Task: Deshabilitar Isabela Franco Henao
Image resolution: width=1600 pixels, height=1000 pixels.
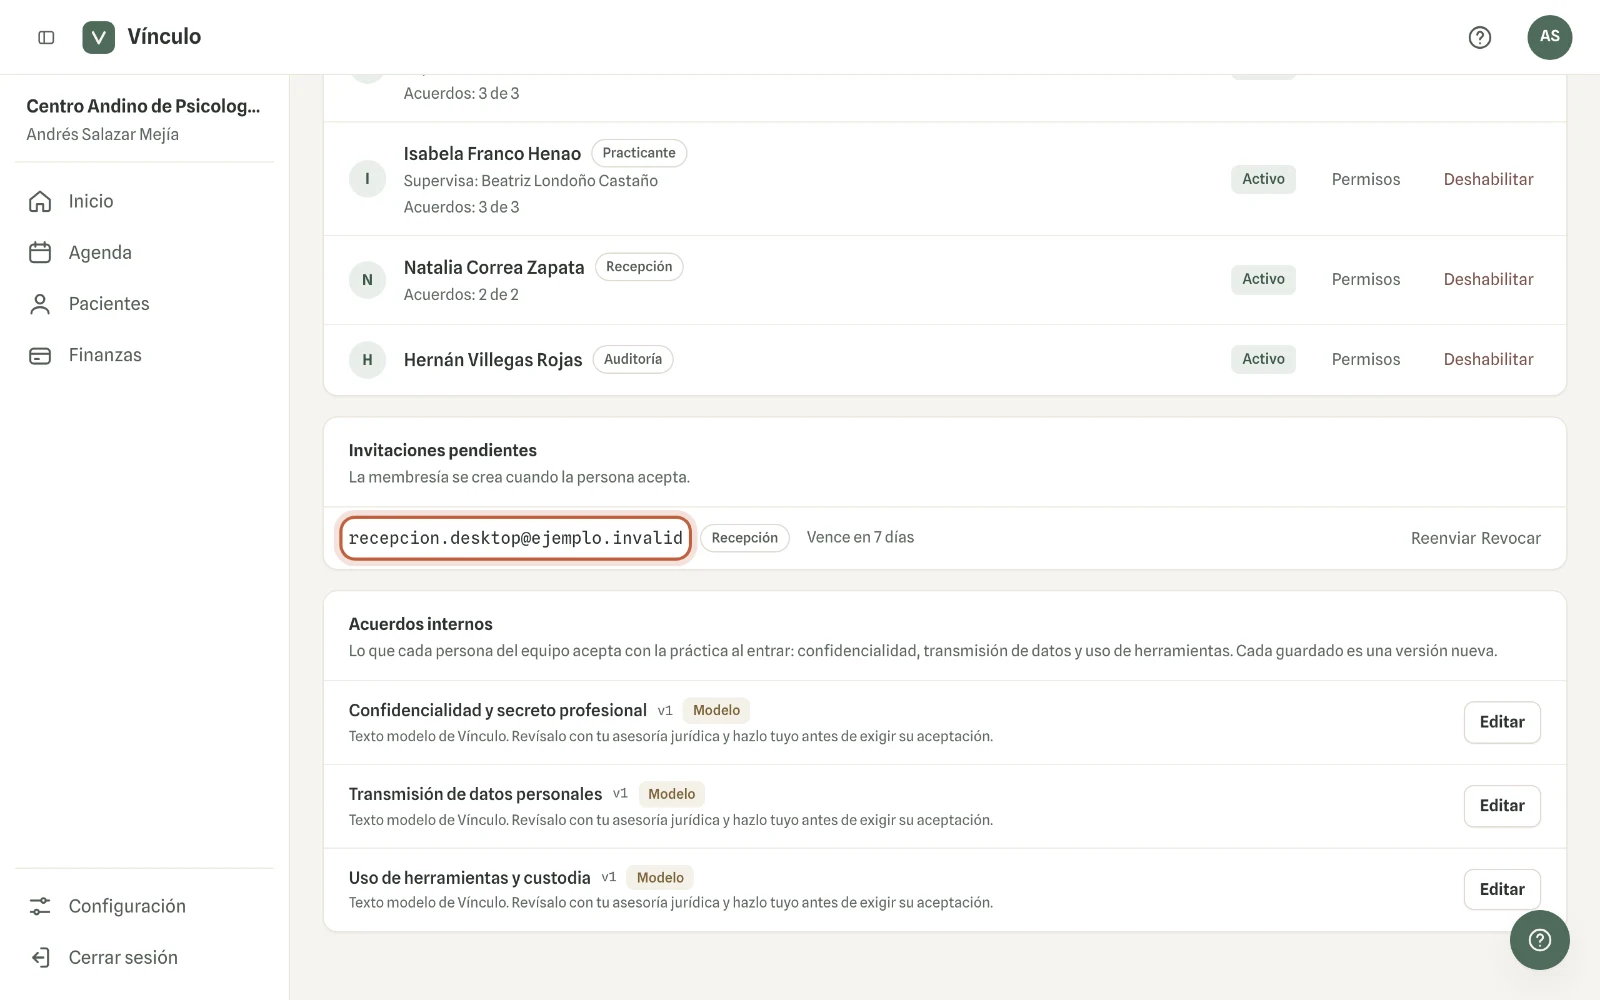Action: [x=1488, y=179]
